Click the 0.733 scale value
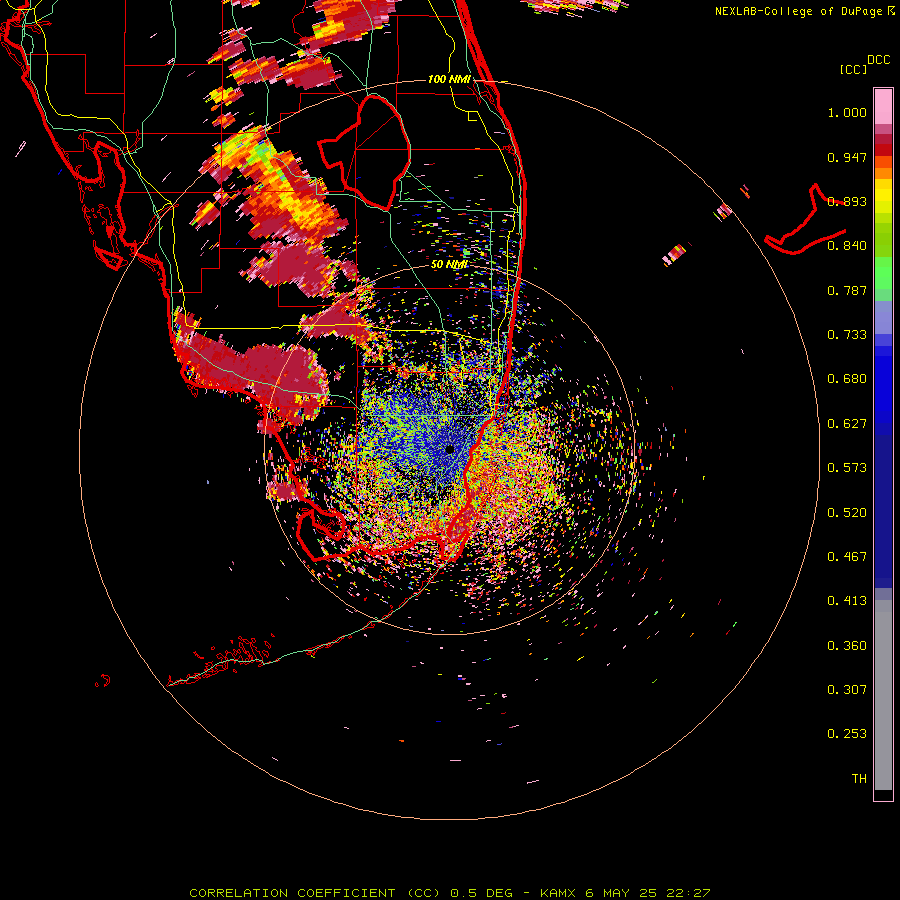 click(x=847, y=335)
